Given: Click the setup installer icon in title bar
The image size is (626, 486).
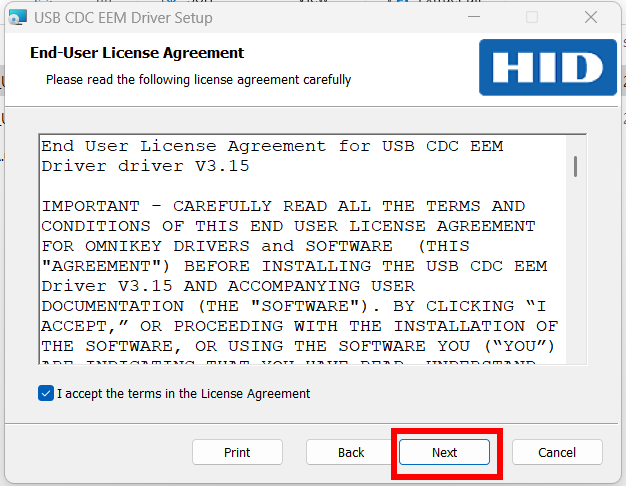Looking at the screenshot, I should (x=18, y=18).
